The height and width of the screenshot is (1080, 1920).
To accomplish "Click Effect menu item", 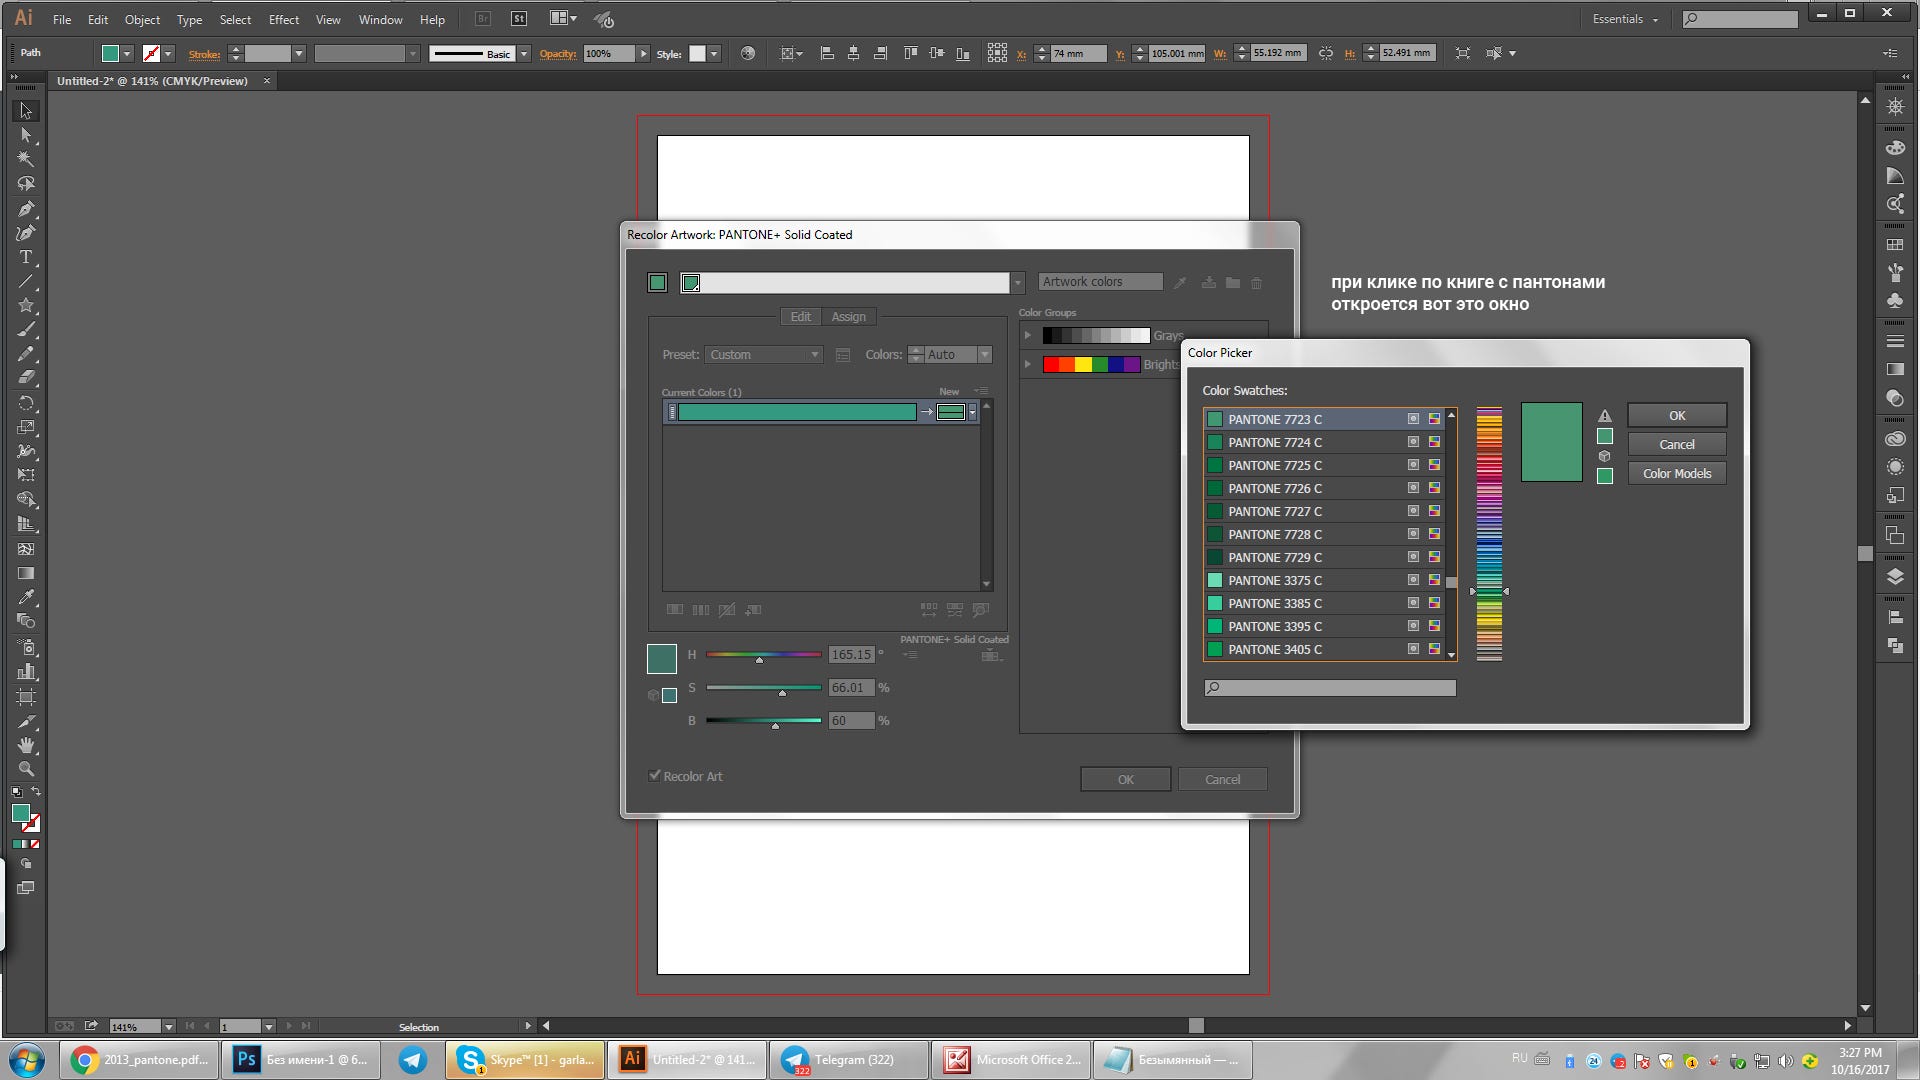I will 281,18.
